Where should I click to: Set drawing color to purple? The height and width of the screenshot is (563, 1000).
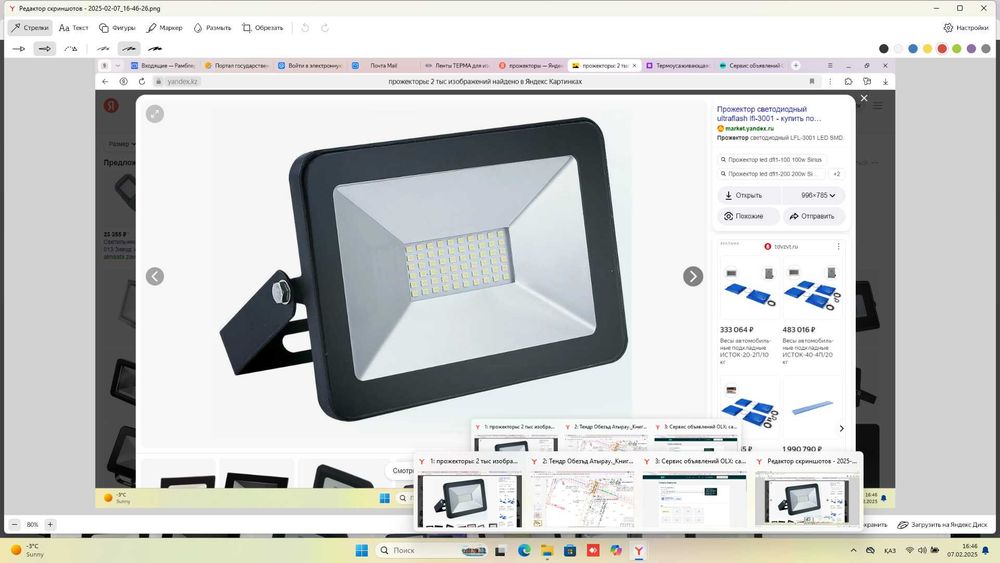point(971,48)
